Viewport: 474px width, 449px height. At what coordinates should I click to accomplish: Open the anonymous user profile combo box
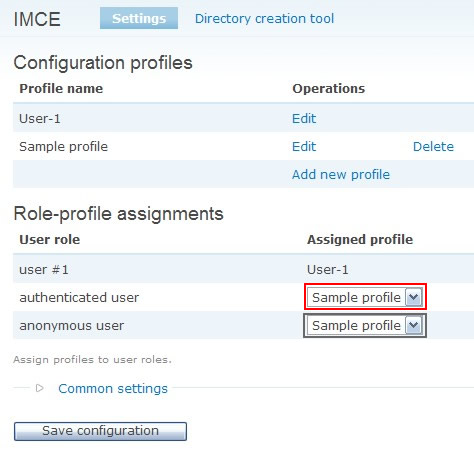point(365,325)
